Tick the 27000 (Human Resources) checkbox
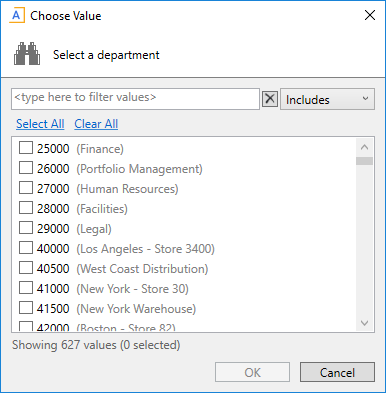 click(x=26, y=188)
